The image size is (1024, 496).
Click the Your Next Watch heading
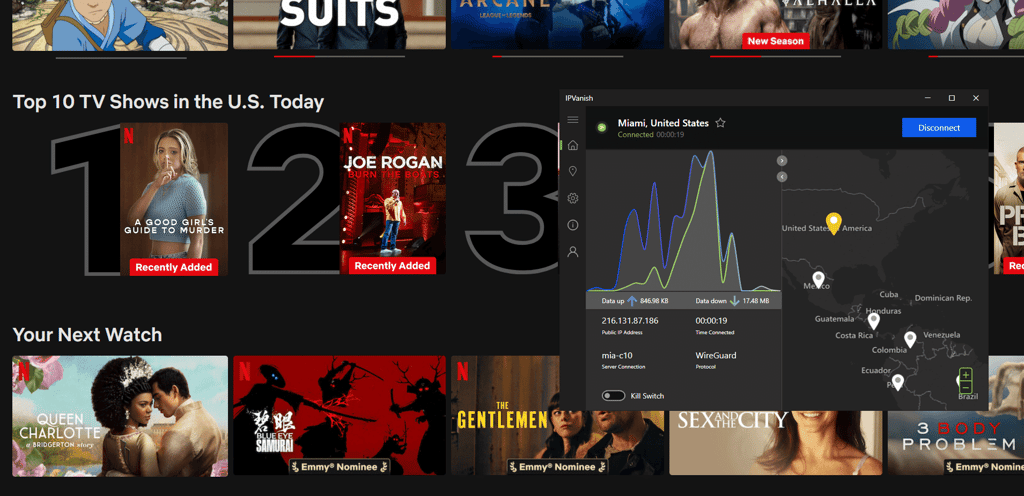[87, 335]
